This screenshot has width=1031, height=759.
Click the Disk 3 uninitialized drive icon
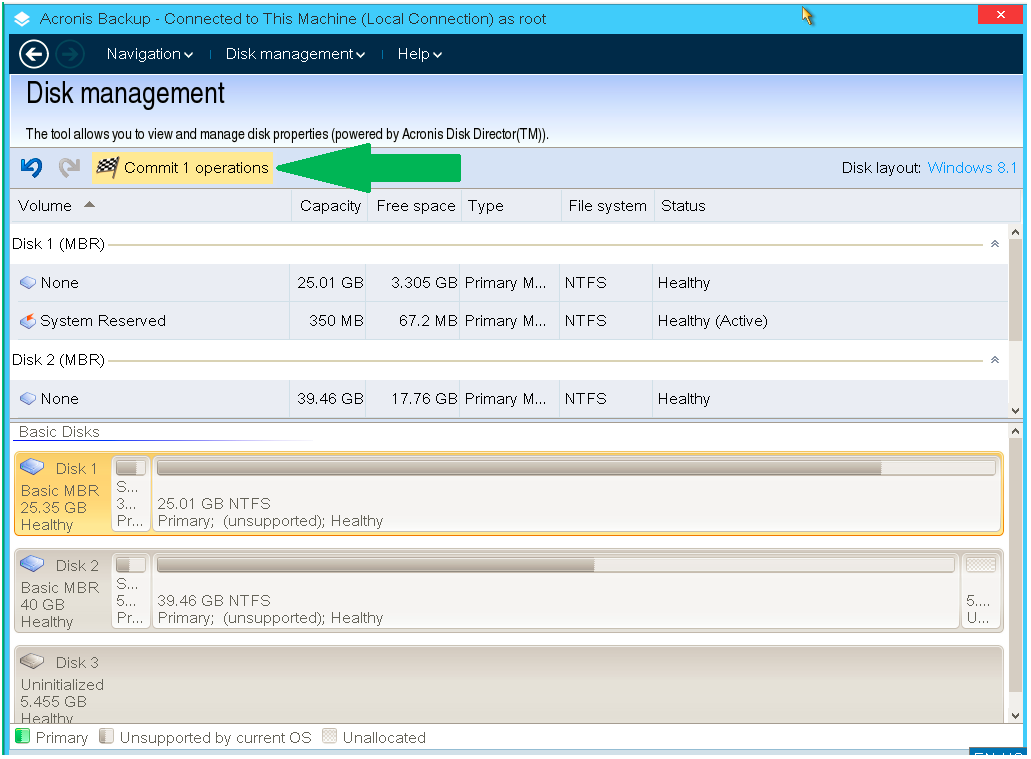click(x=32, y=661)
